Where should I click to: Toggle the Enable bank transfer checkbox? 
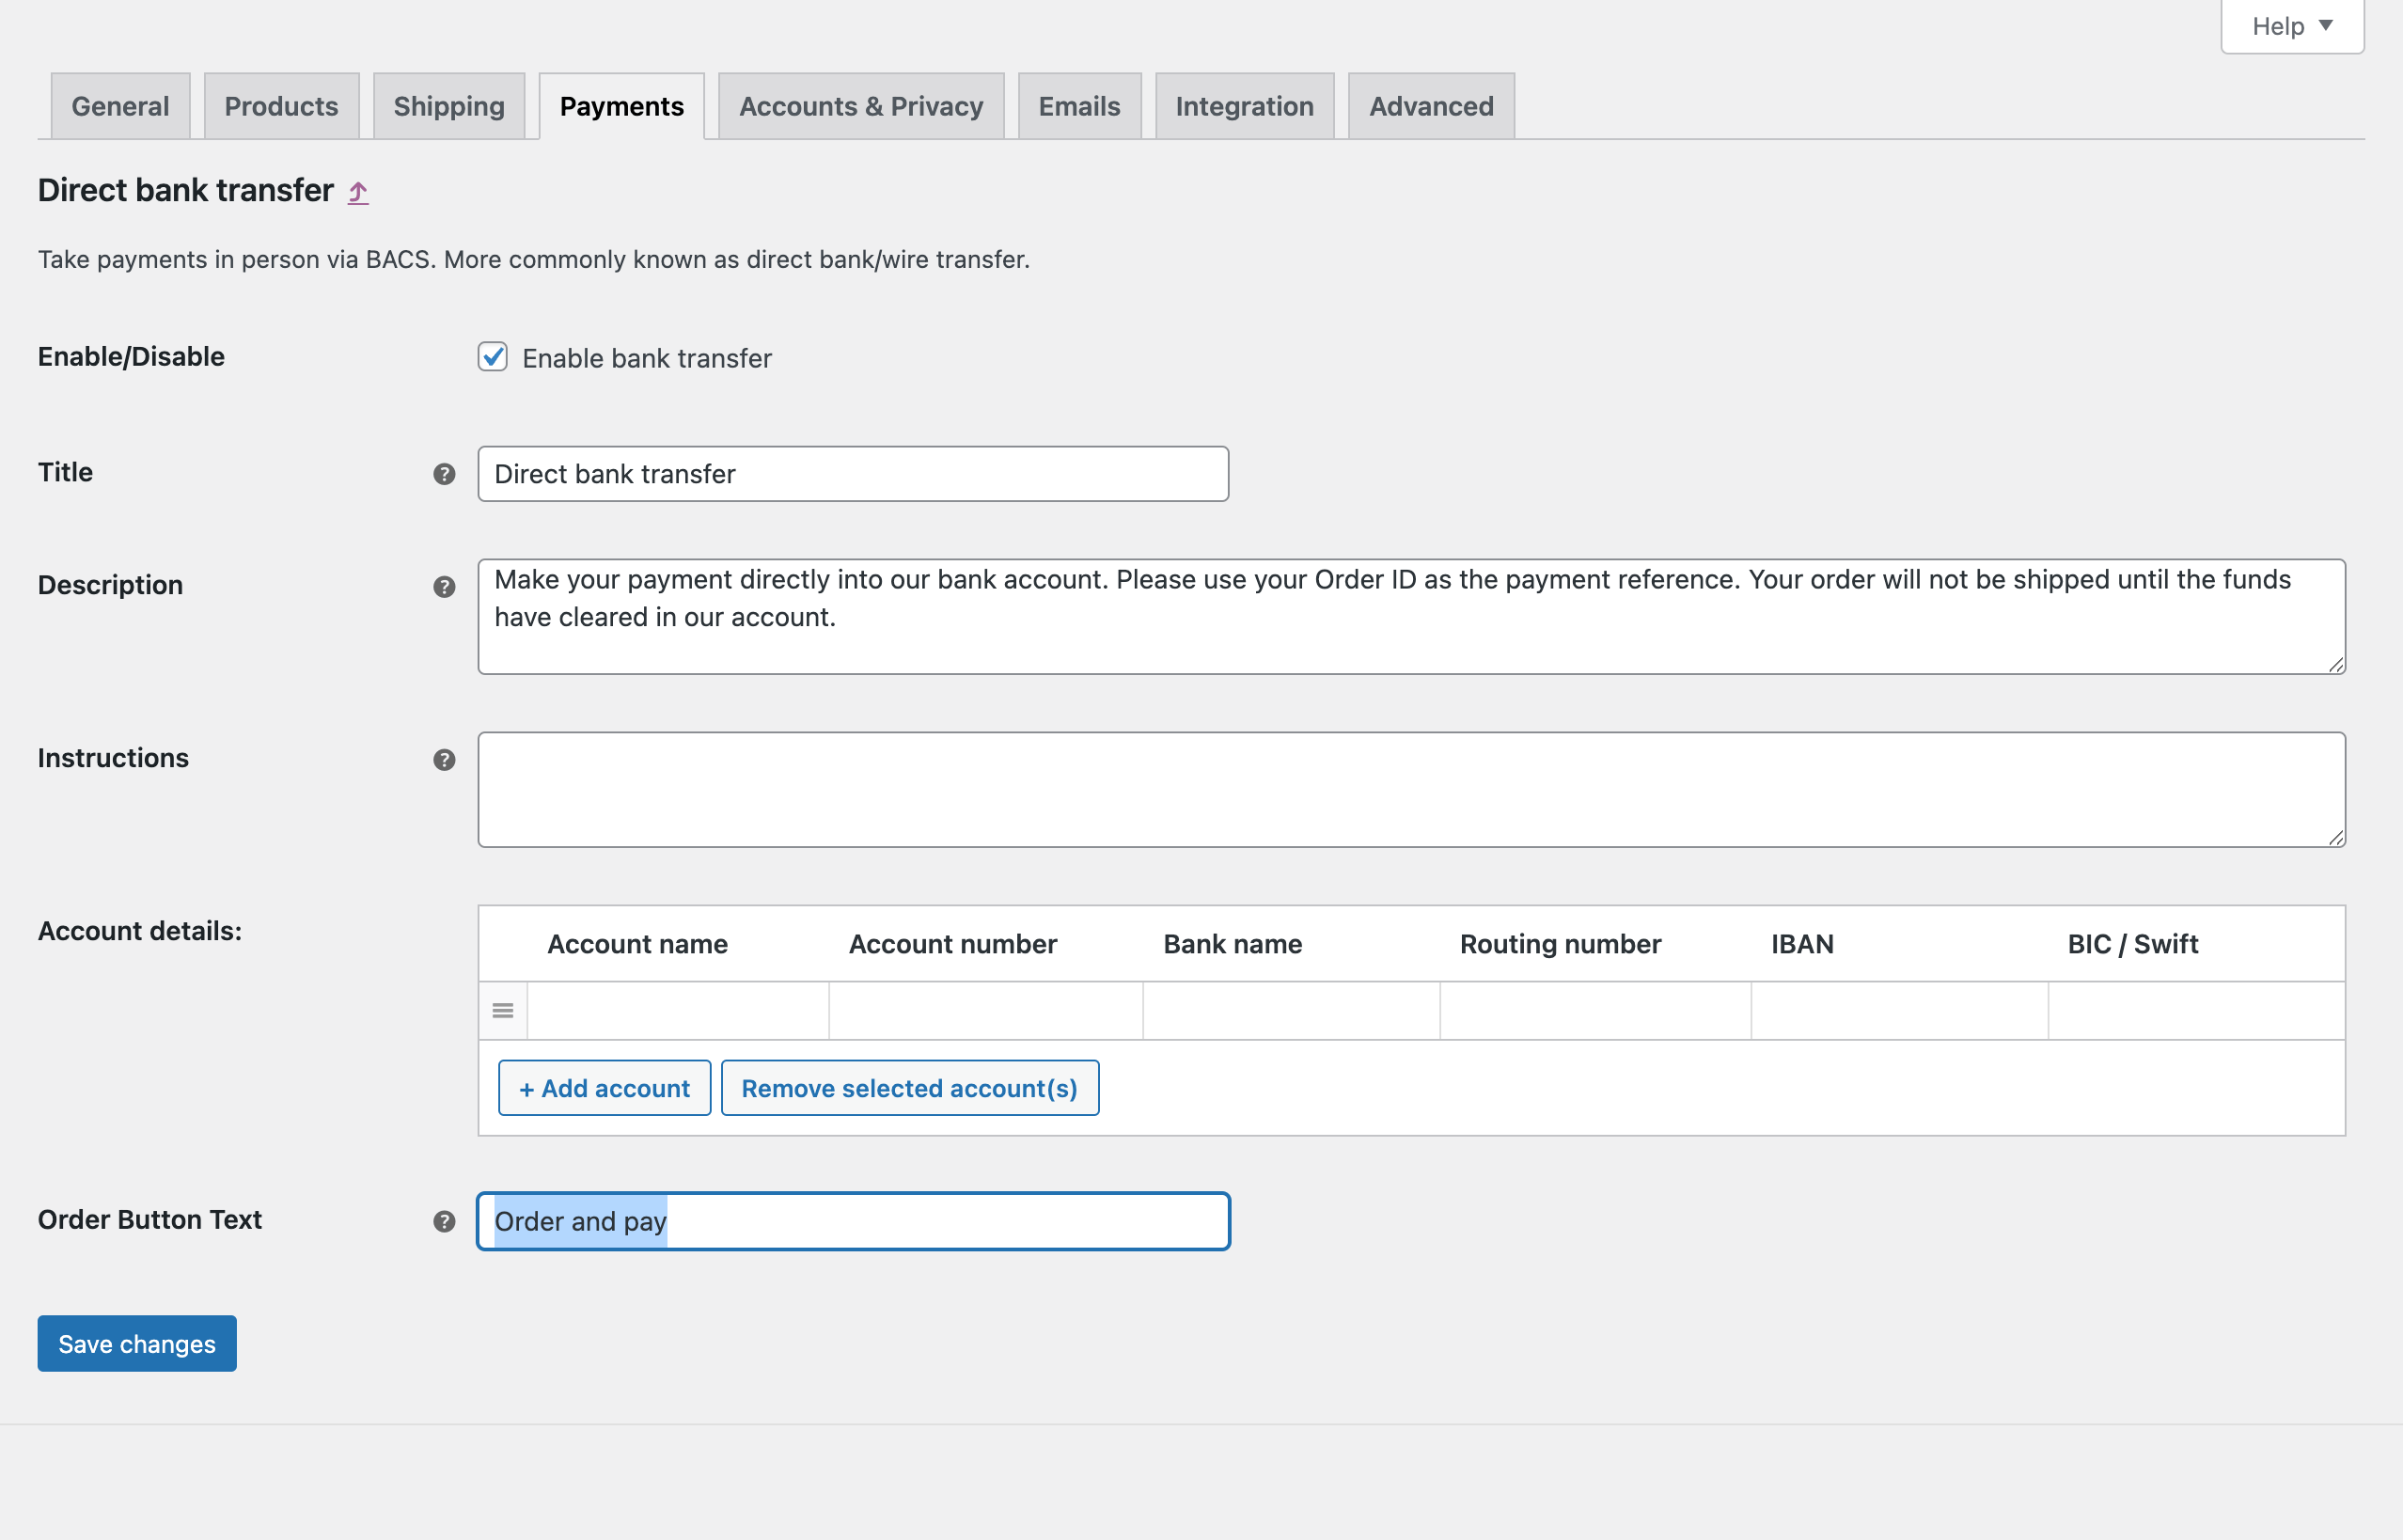492,357
